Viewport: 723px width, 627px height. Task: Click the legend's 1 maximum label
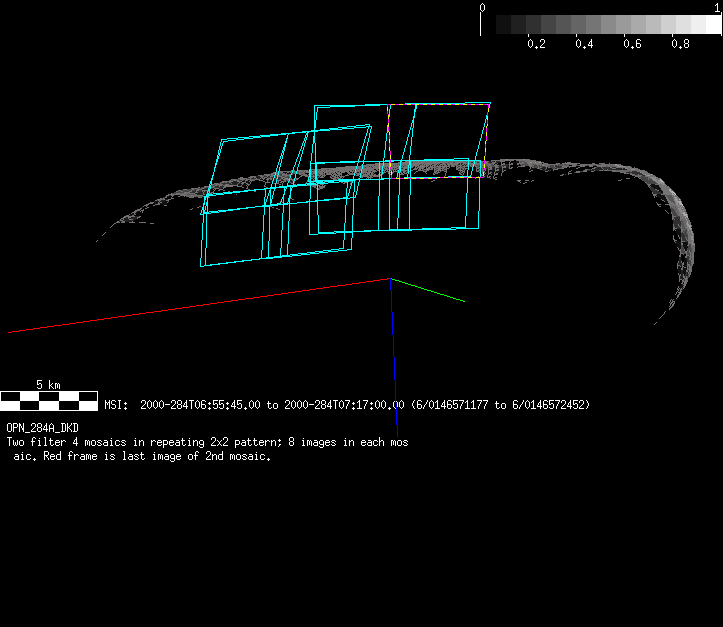click(x=717, y=7)
